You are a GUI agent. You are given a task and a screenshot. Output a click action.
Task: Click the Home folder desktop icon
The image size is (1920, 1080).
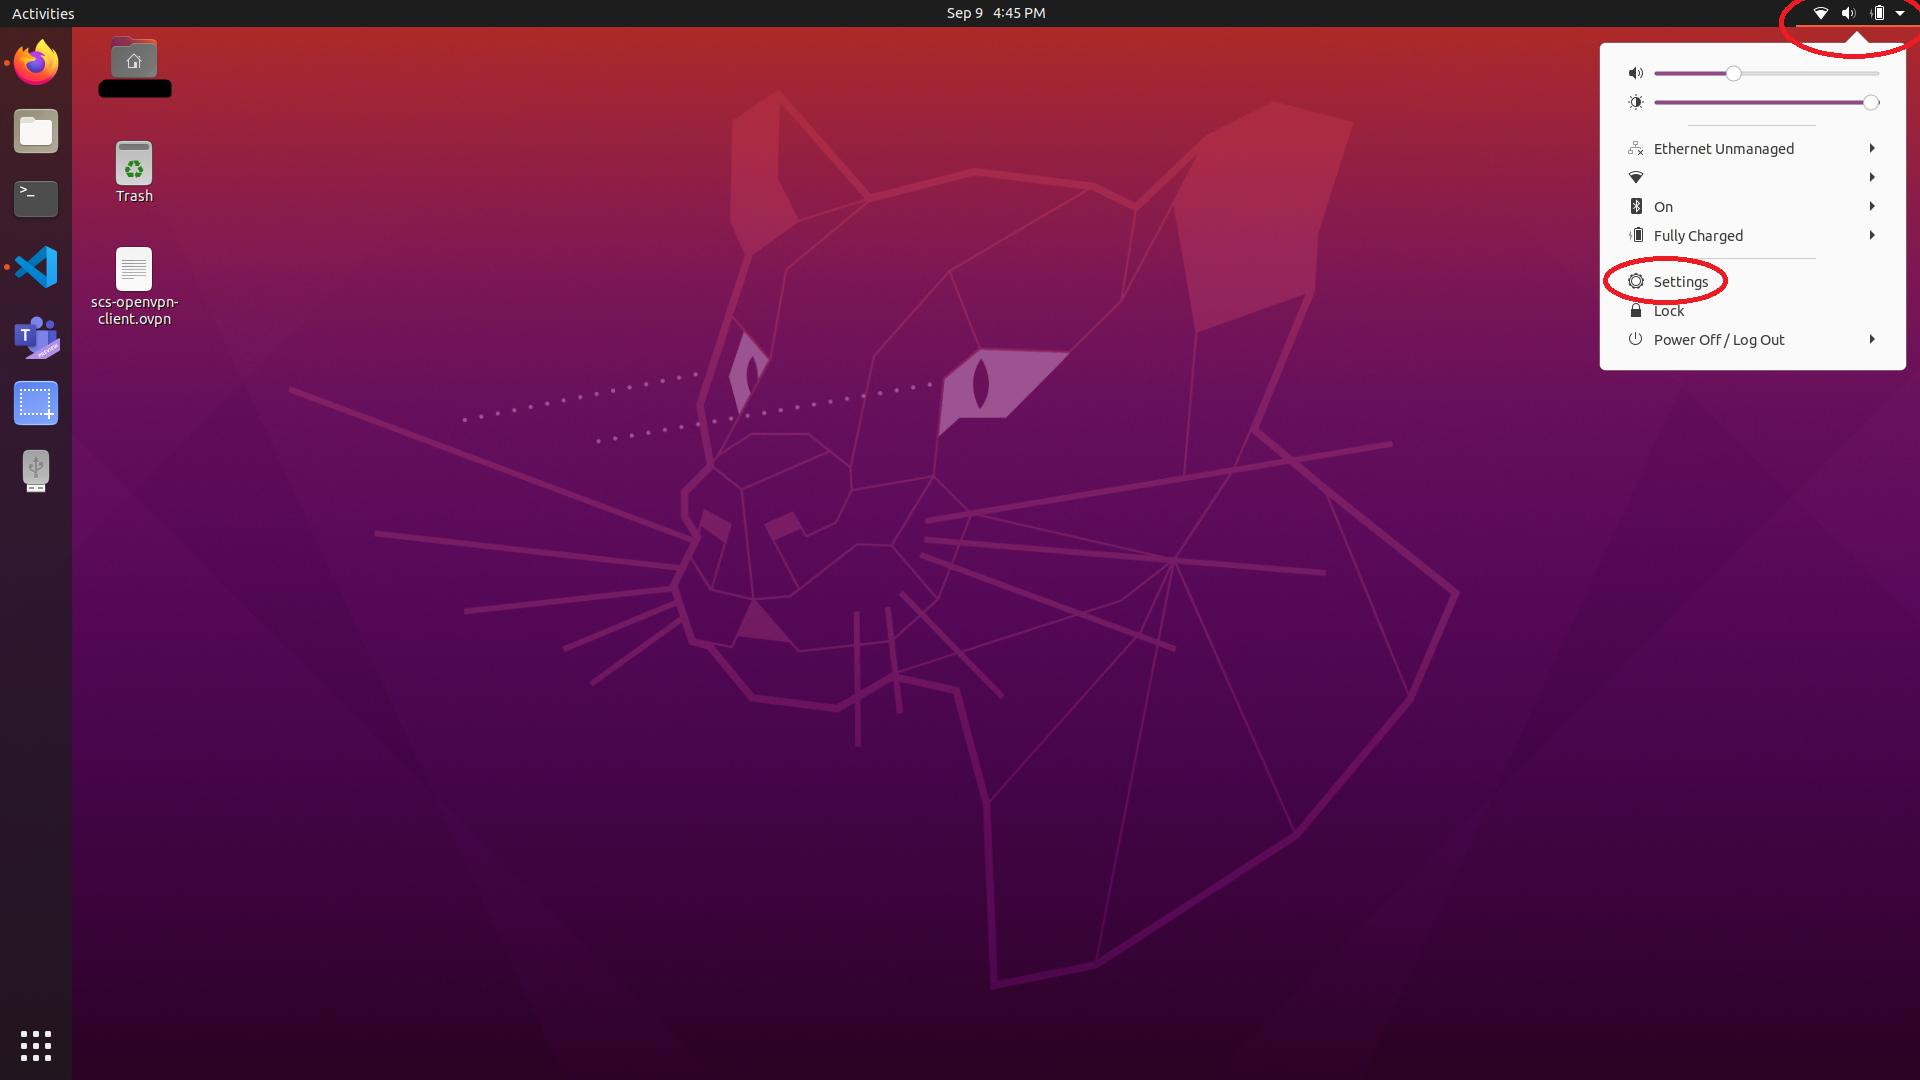click(x=133, y=59)
